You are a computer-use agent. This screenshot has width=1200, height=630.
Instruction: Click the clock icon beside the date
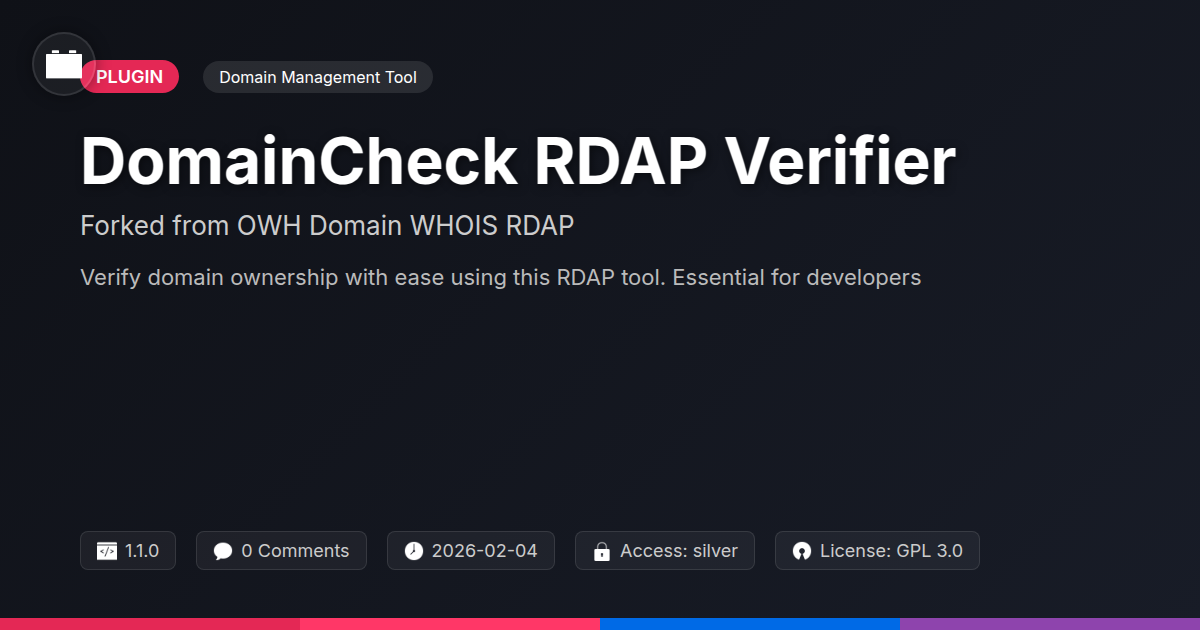click(414, 551)
